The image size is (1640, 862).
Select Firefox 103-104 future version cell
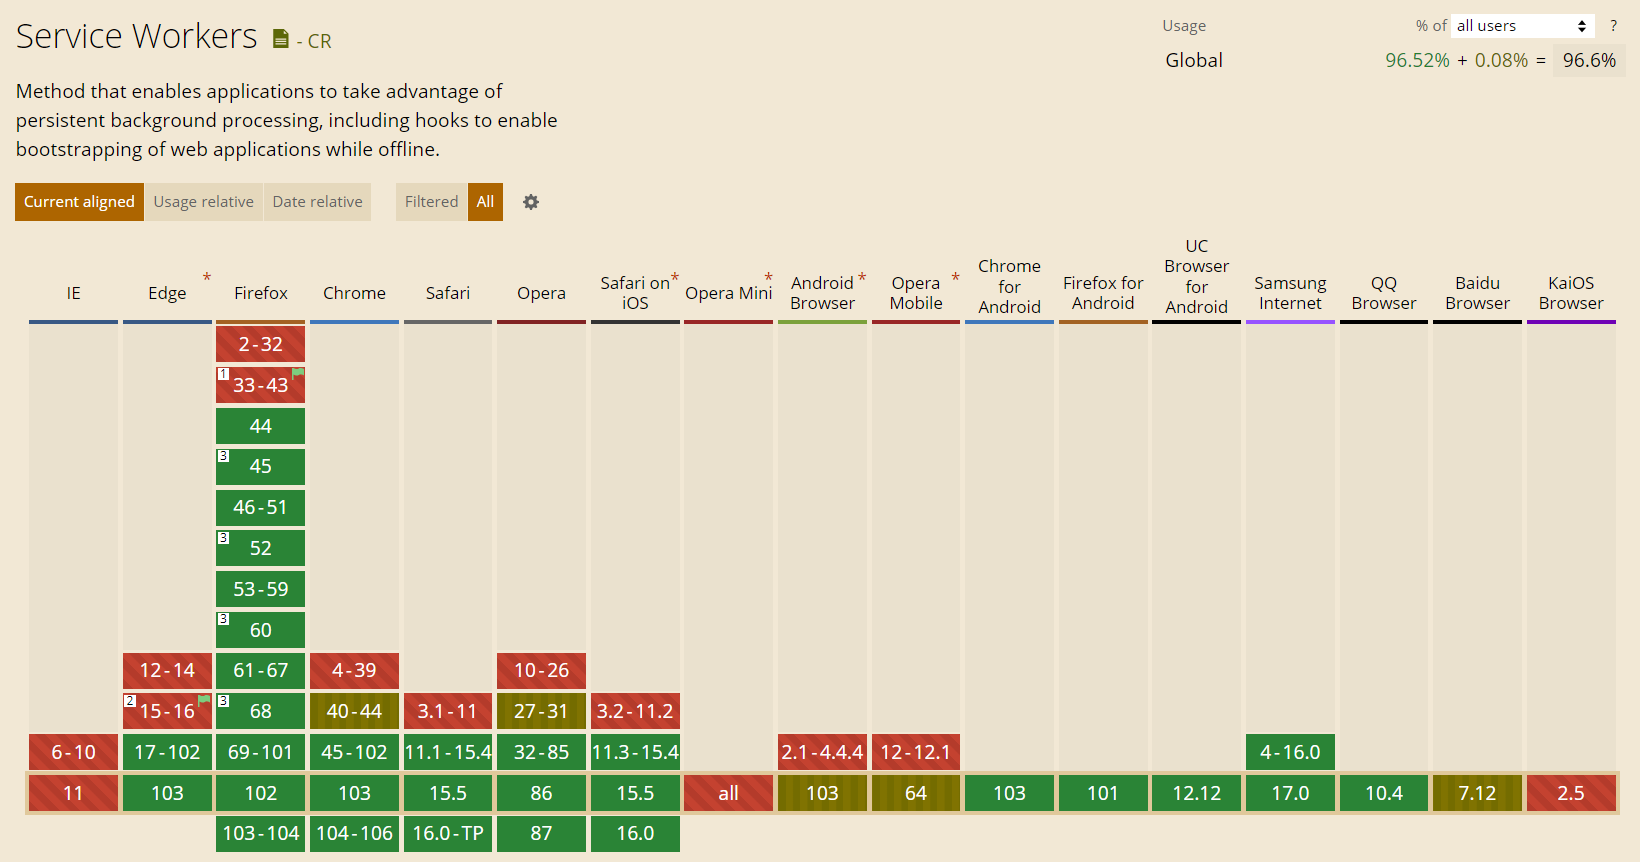pyautogui.click(x=260, y=833)
